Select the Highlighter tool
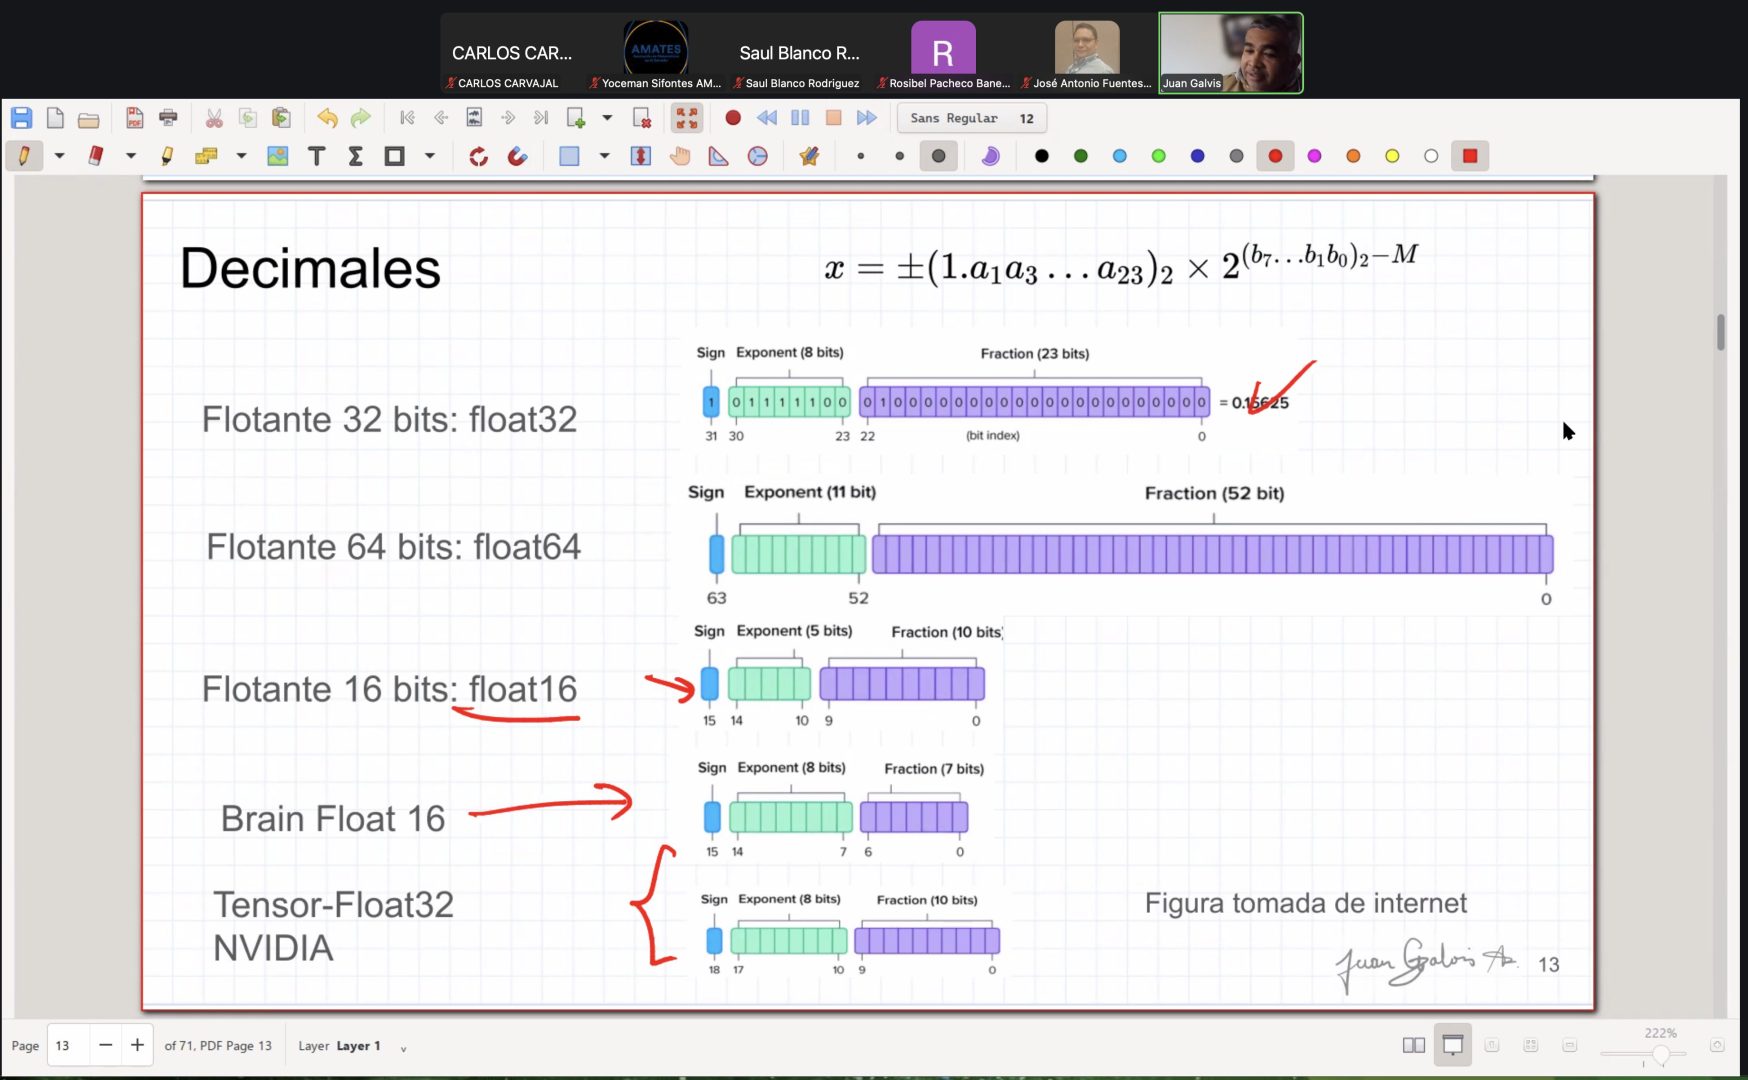This screenshot has width=1748, height=1080. click(167, 156)
